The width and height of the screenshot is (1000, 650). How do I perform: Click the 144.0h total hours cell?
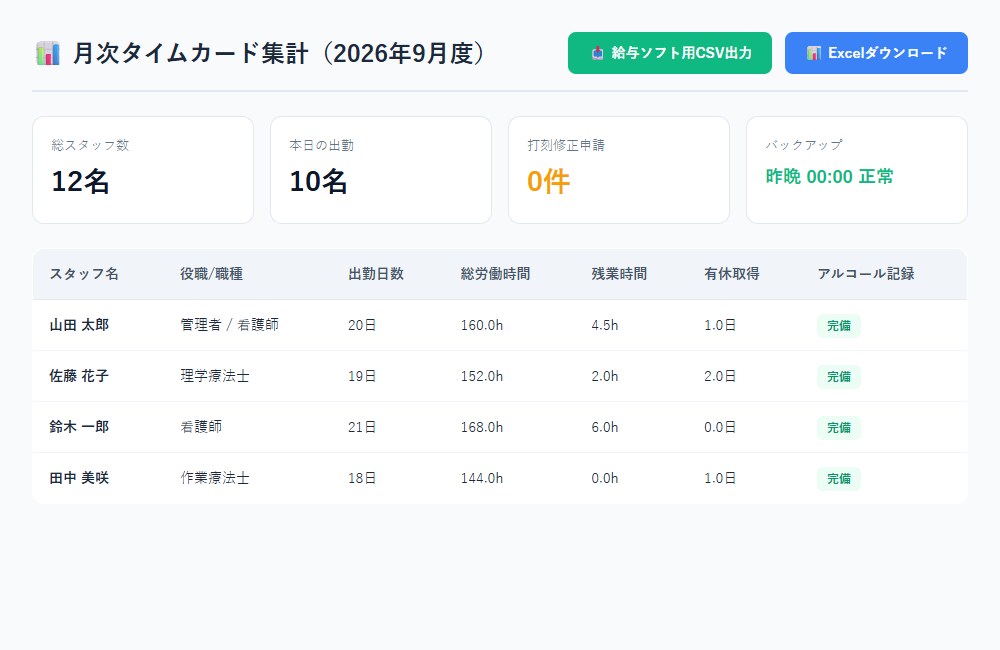[x=482, y=478]
